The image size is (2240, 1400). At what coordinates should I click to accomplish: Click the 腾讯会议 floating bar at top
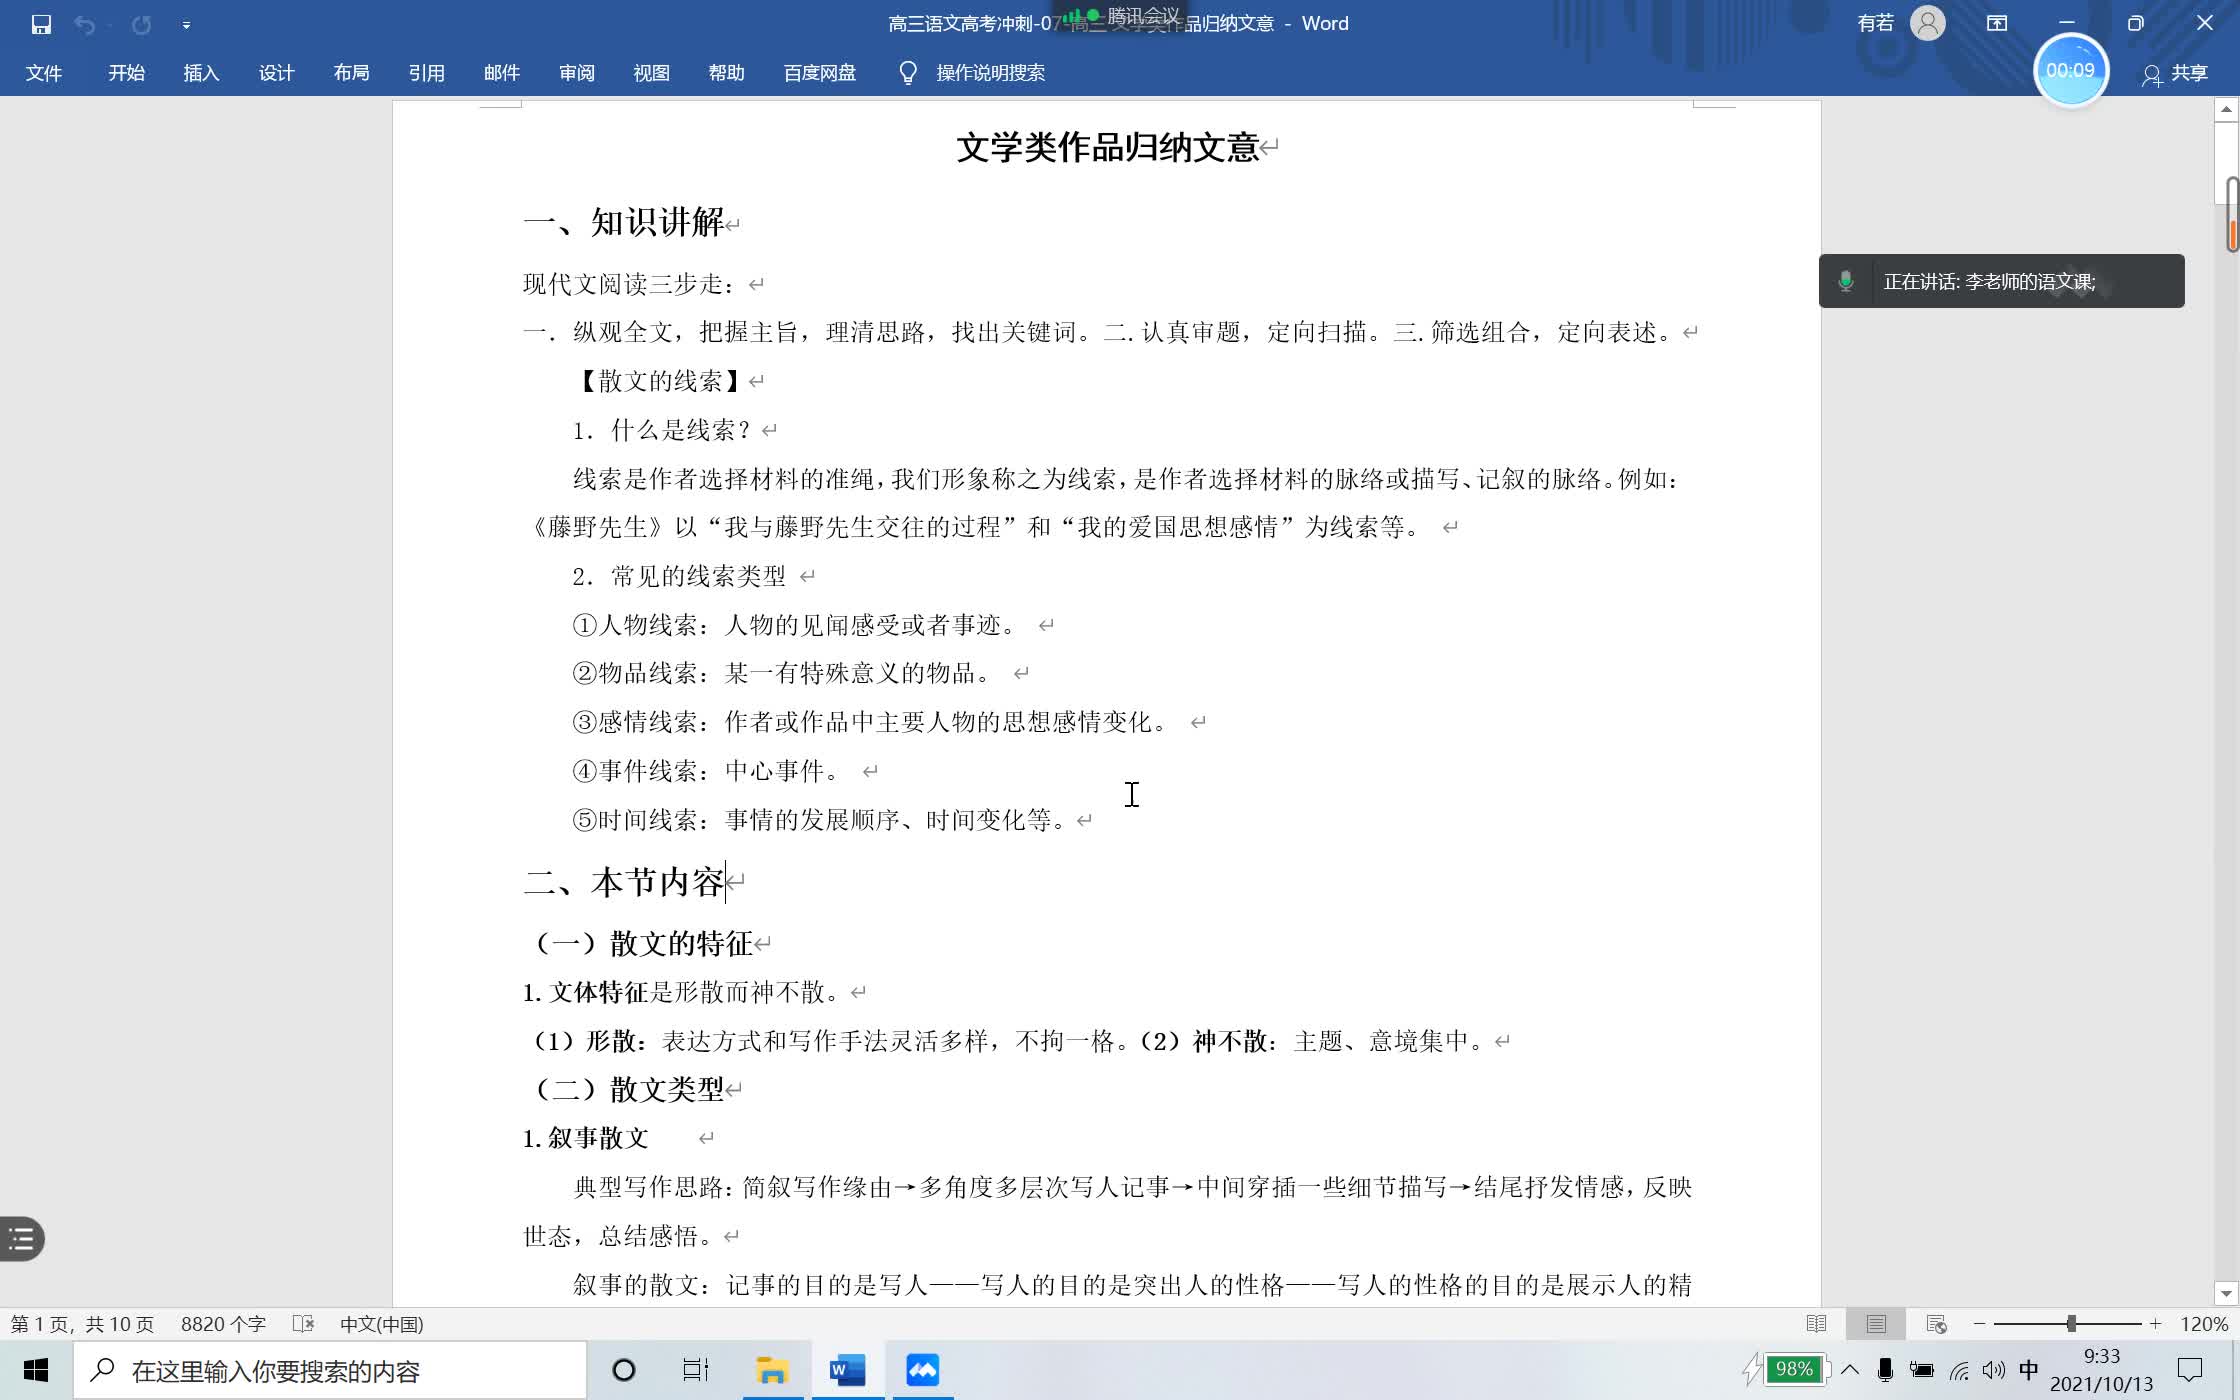1122,16
